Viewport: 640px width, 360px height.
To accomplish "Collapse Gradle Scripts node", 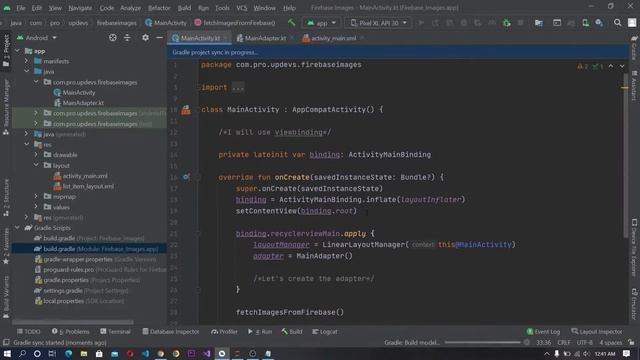I will click(x=18, y=228).
